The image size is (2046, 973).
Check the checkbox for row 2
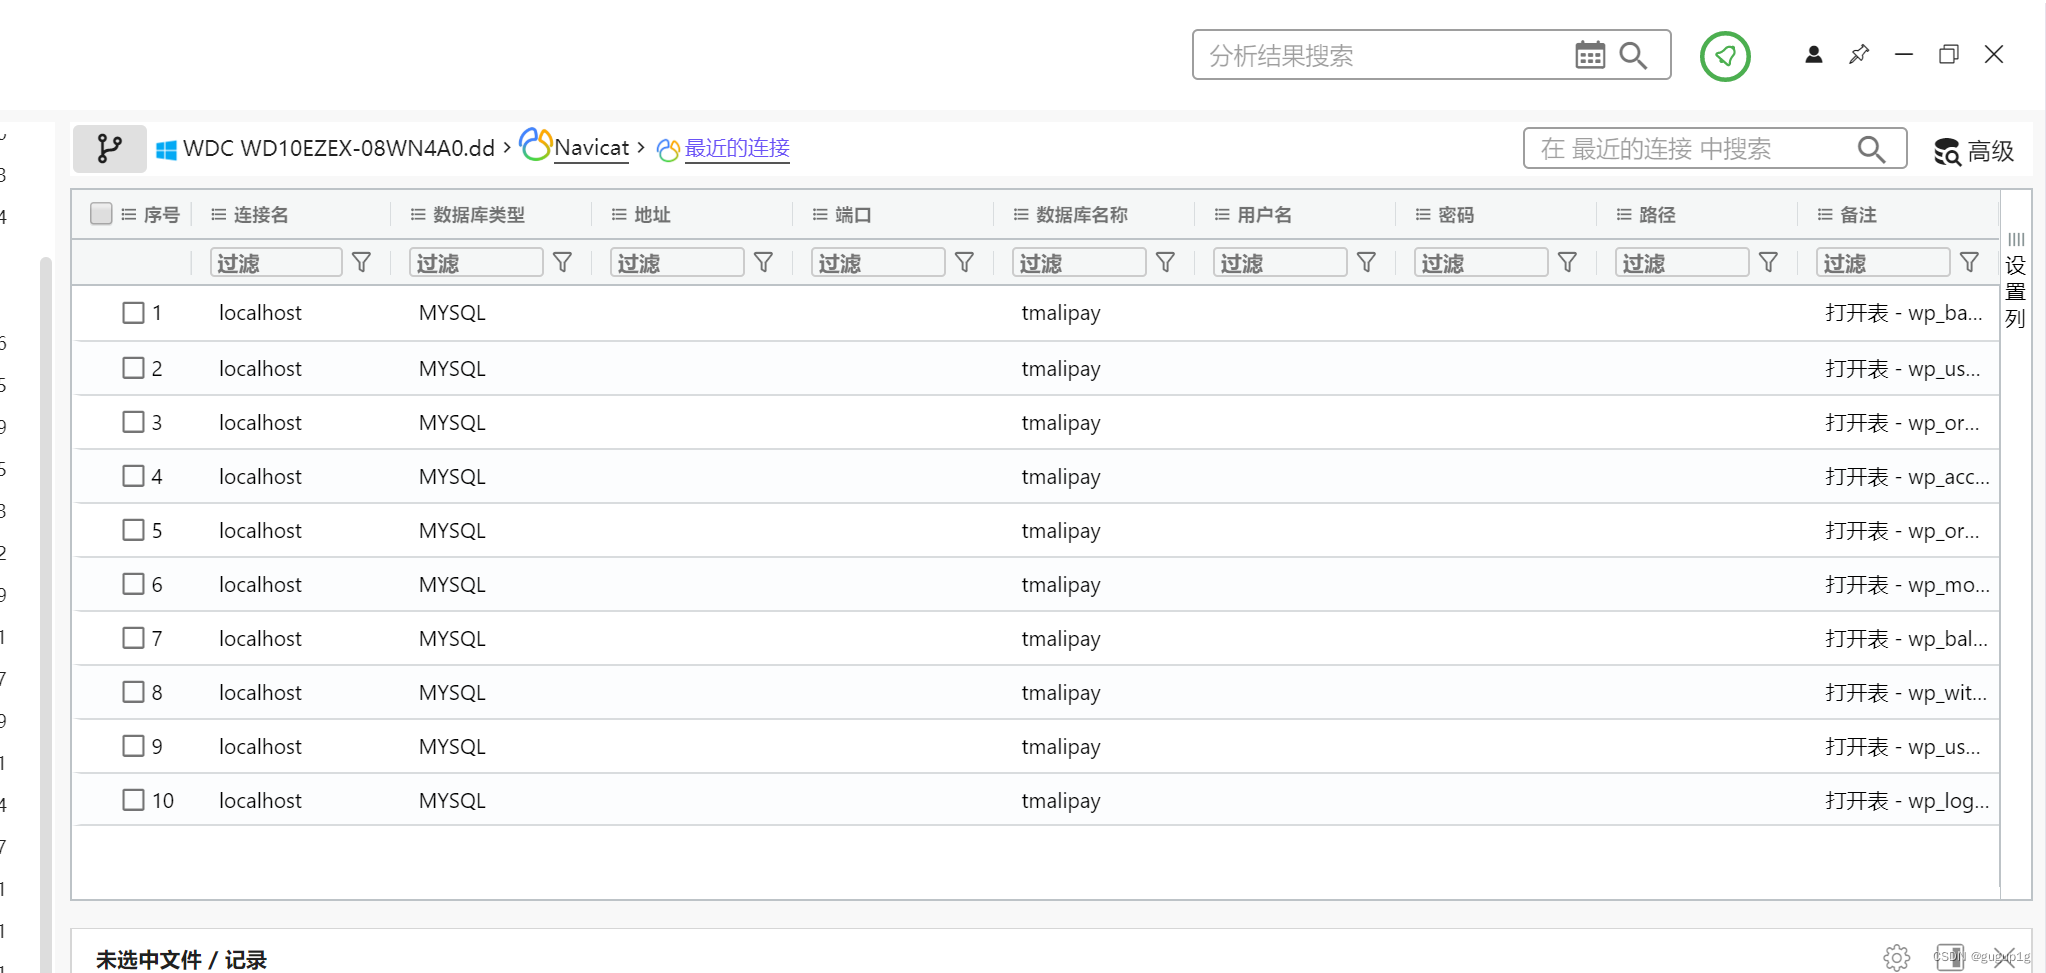[x=133, y=368]
